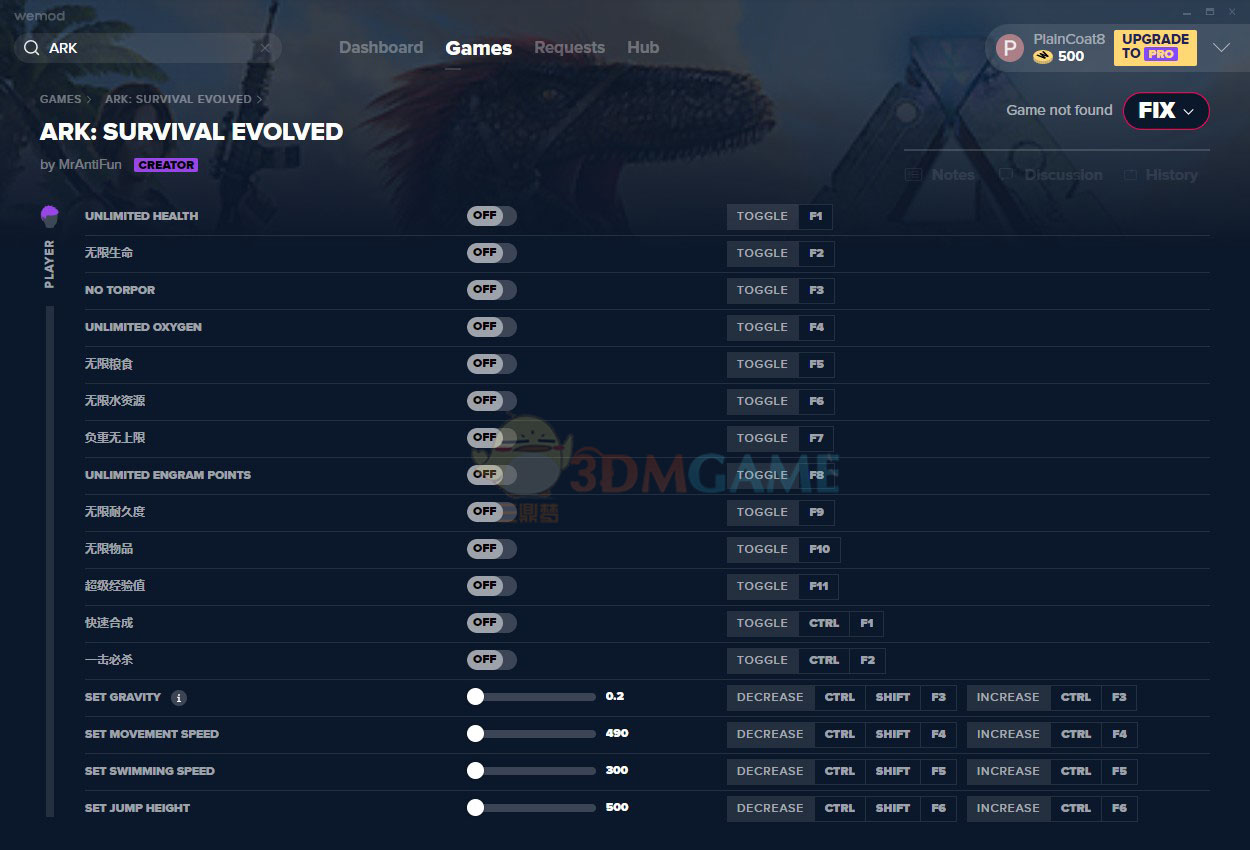The width and height of the screenshot is (1250, 850).
Task: Click the chevron after GAMES breadcrumb
Action: coord(89,100)
